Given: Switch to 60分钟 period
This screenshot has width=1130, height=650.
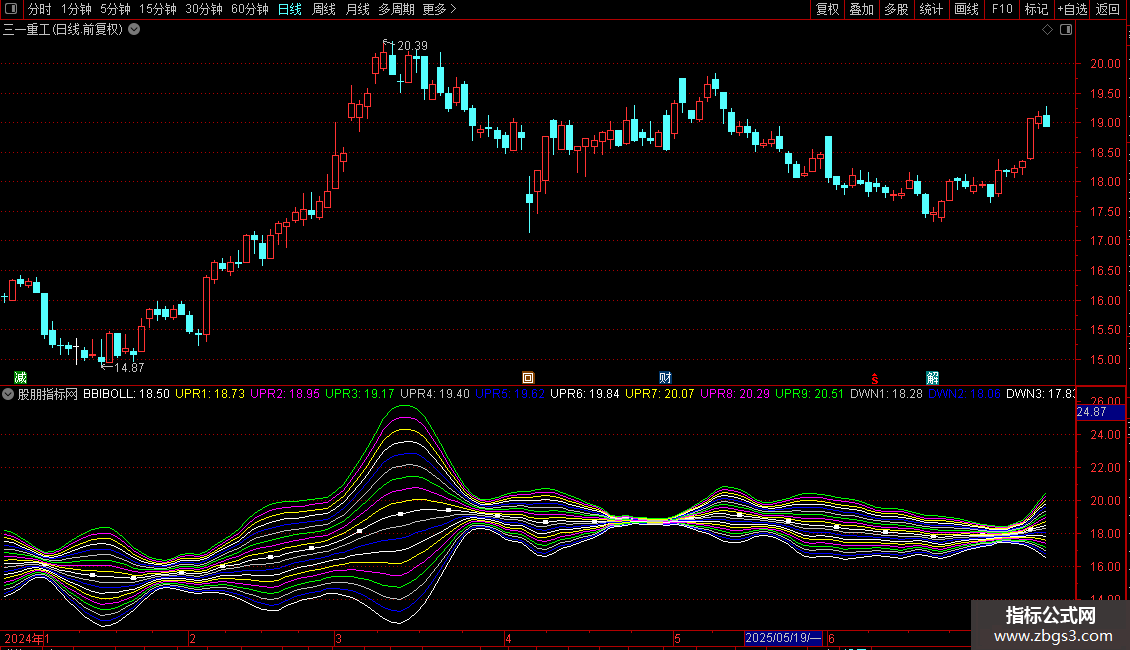Looking at the screenshot, I should click(x=250, y=9).
